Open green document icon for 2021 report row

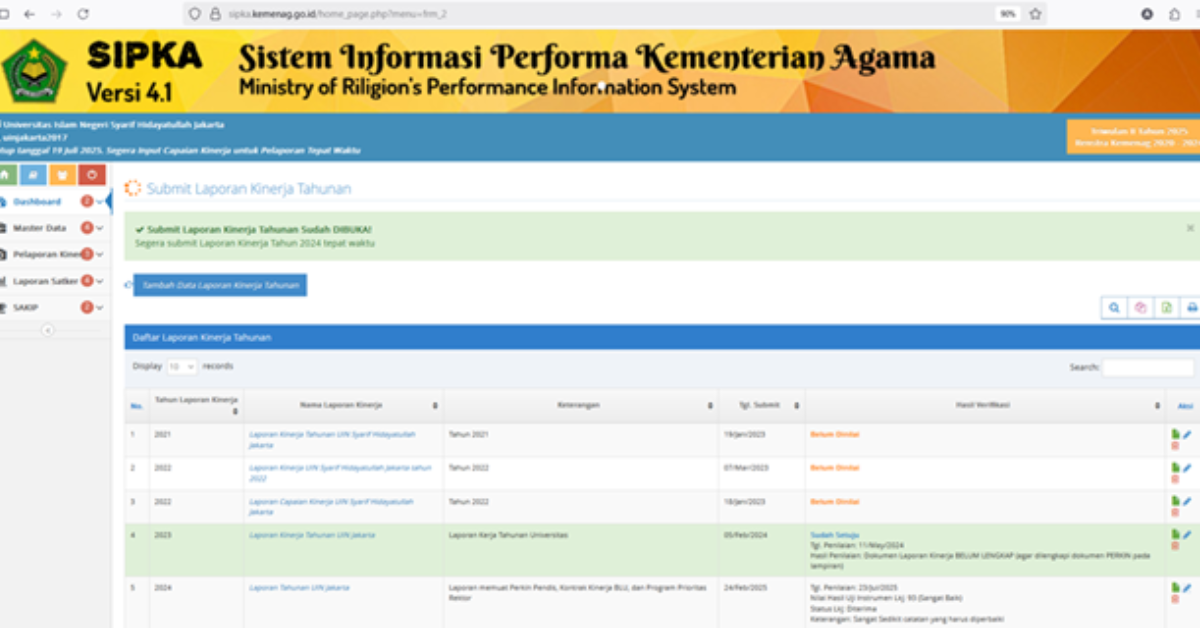(x=1176, y=435)
